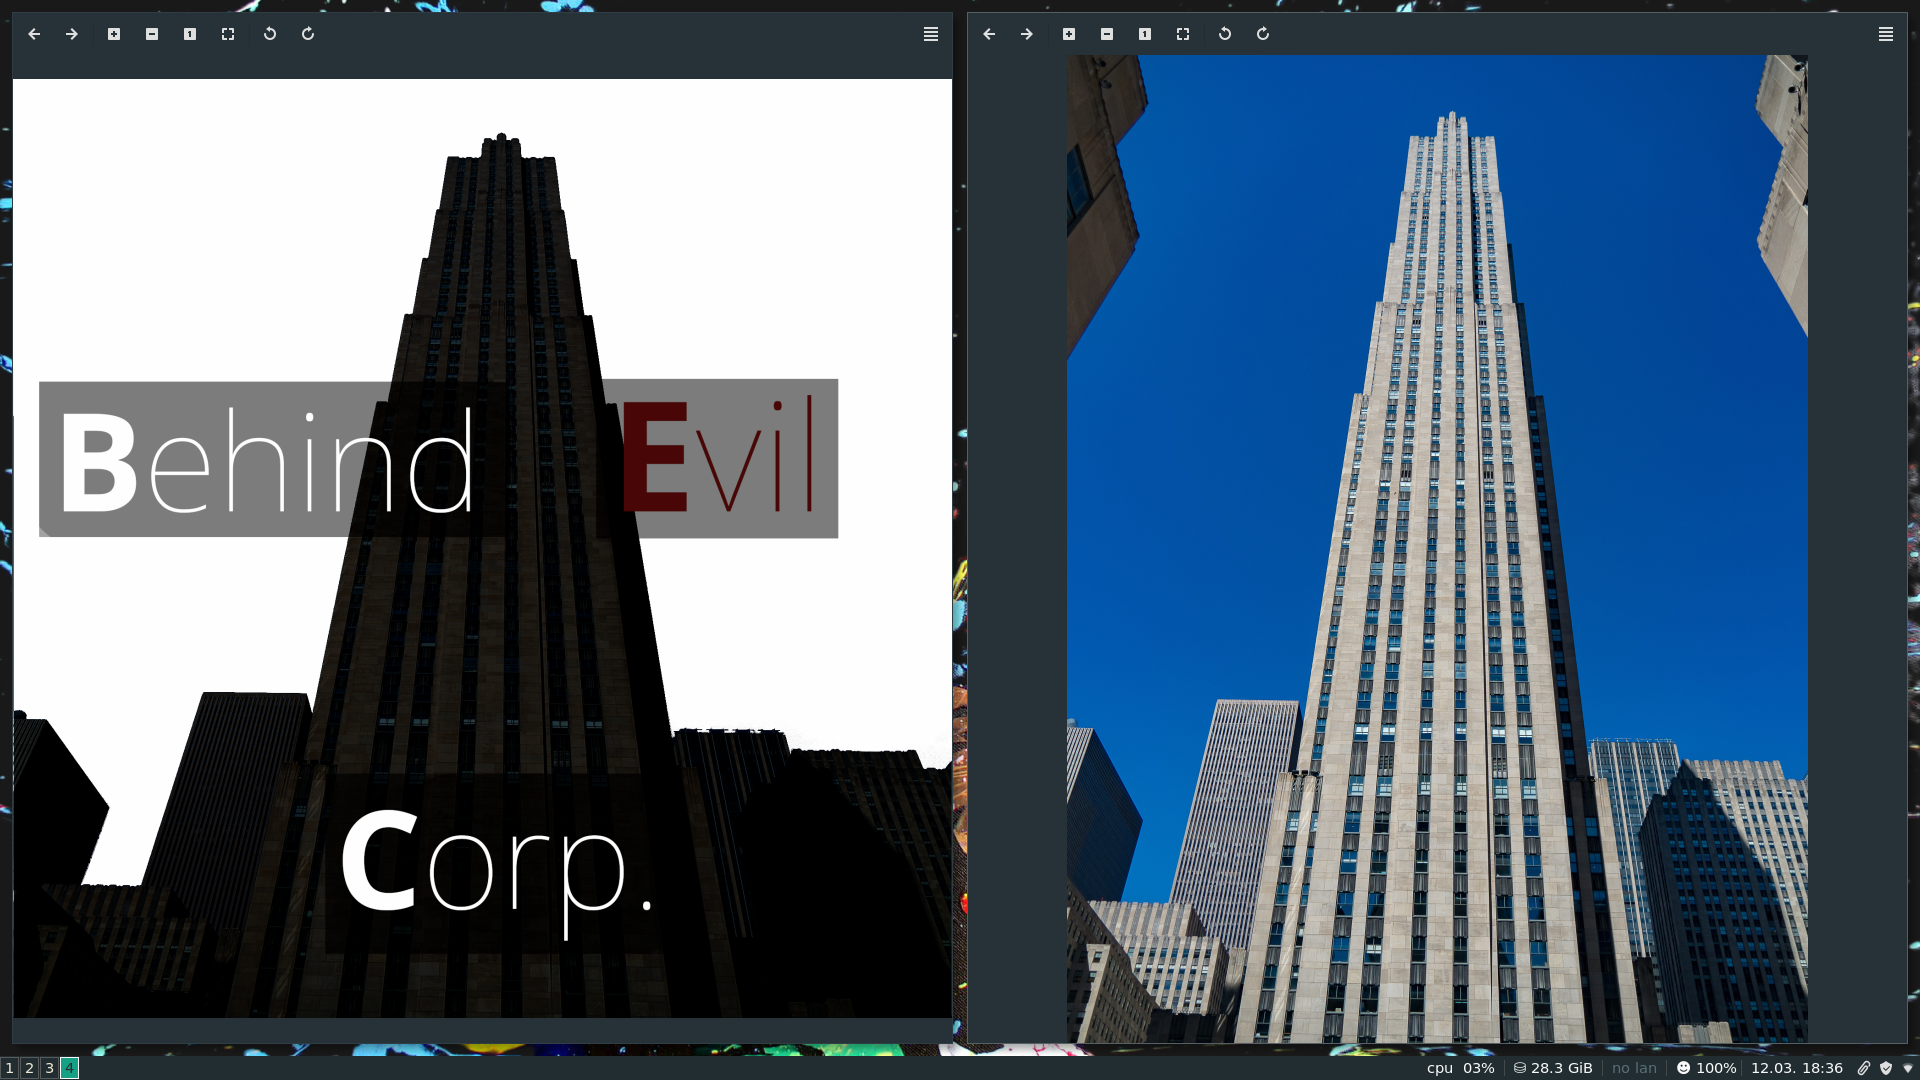Open hamburger menu in left viewer
This screenshot has width=1920, height=1080.
[x=931, y=34]
